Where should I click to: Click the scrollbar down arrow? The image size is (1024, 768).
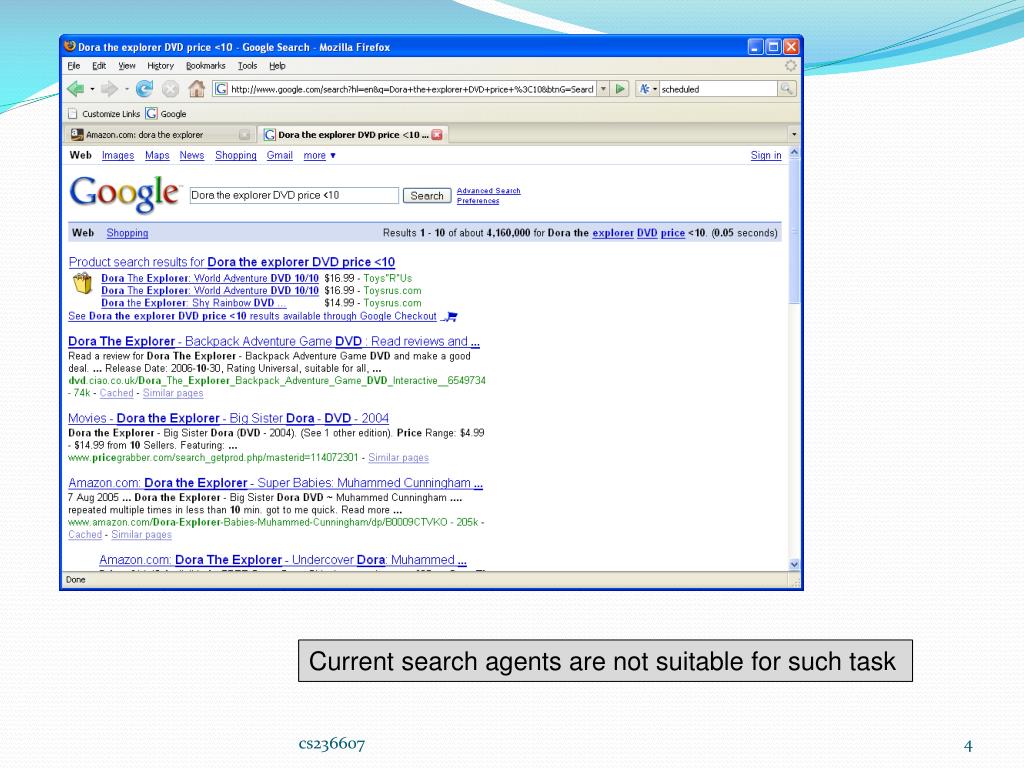(x=794, y=565)
